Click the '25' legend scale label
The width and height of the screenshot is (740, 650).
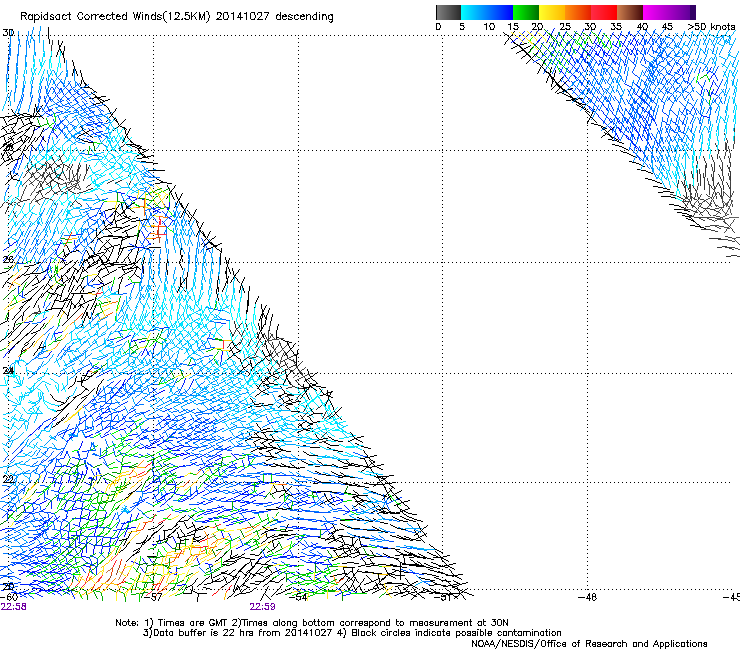565,27
